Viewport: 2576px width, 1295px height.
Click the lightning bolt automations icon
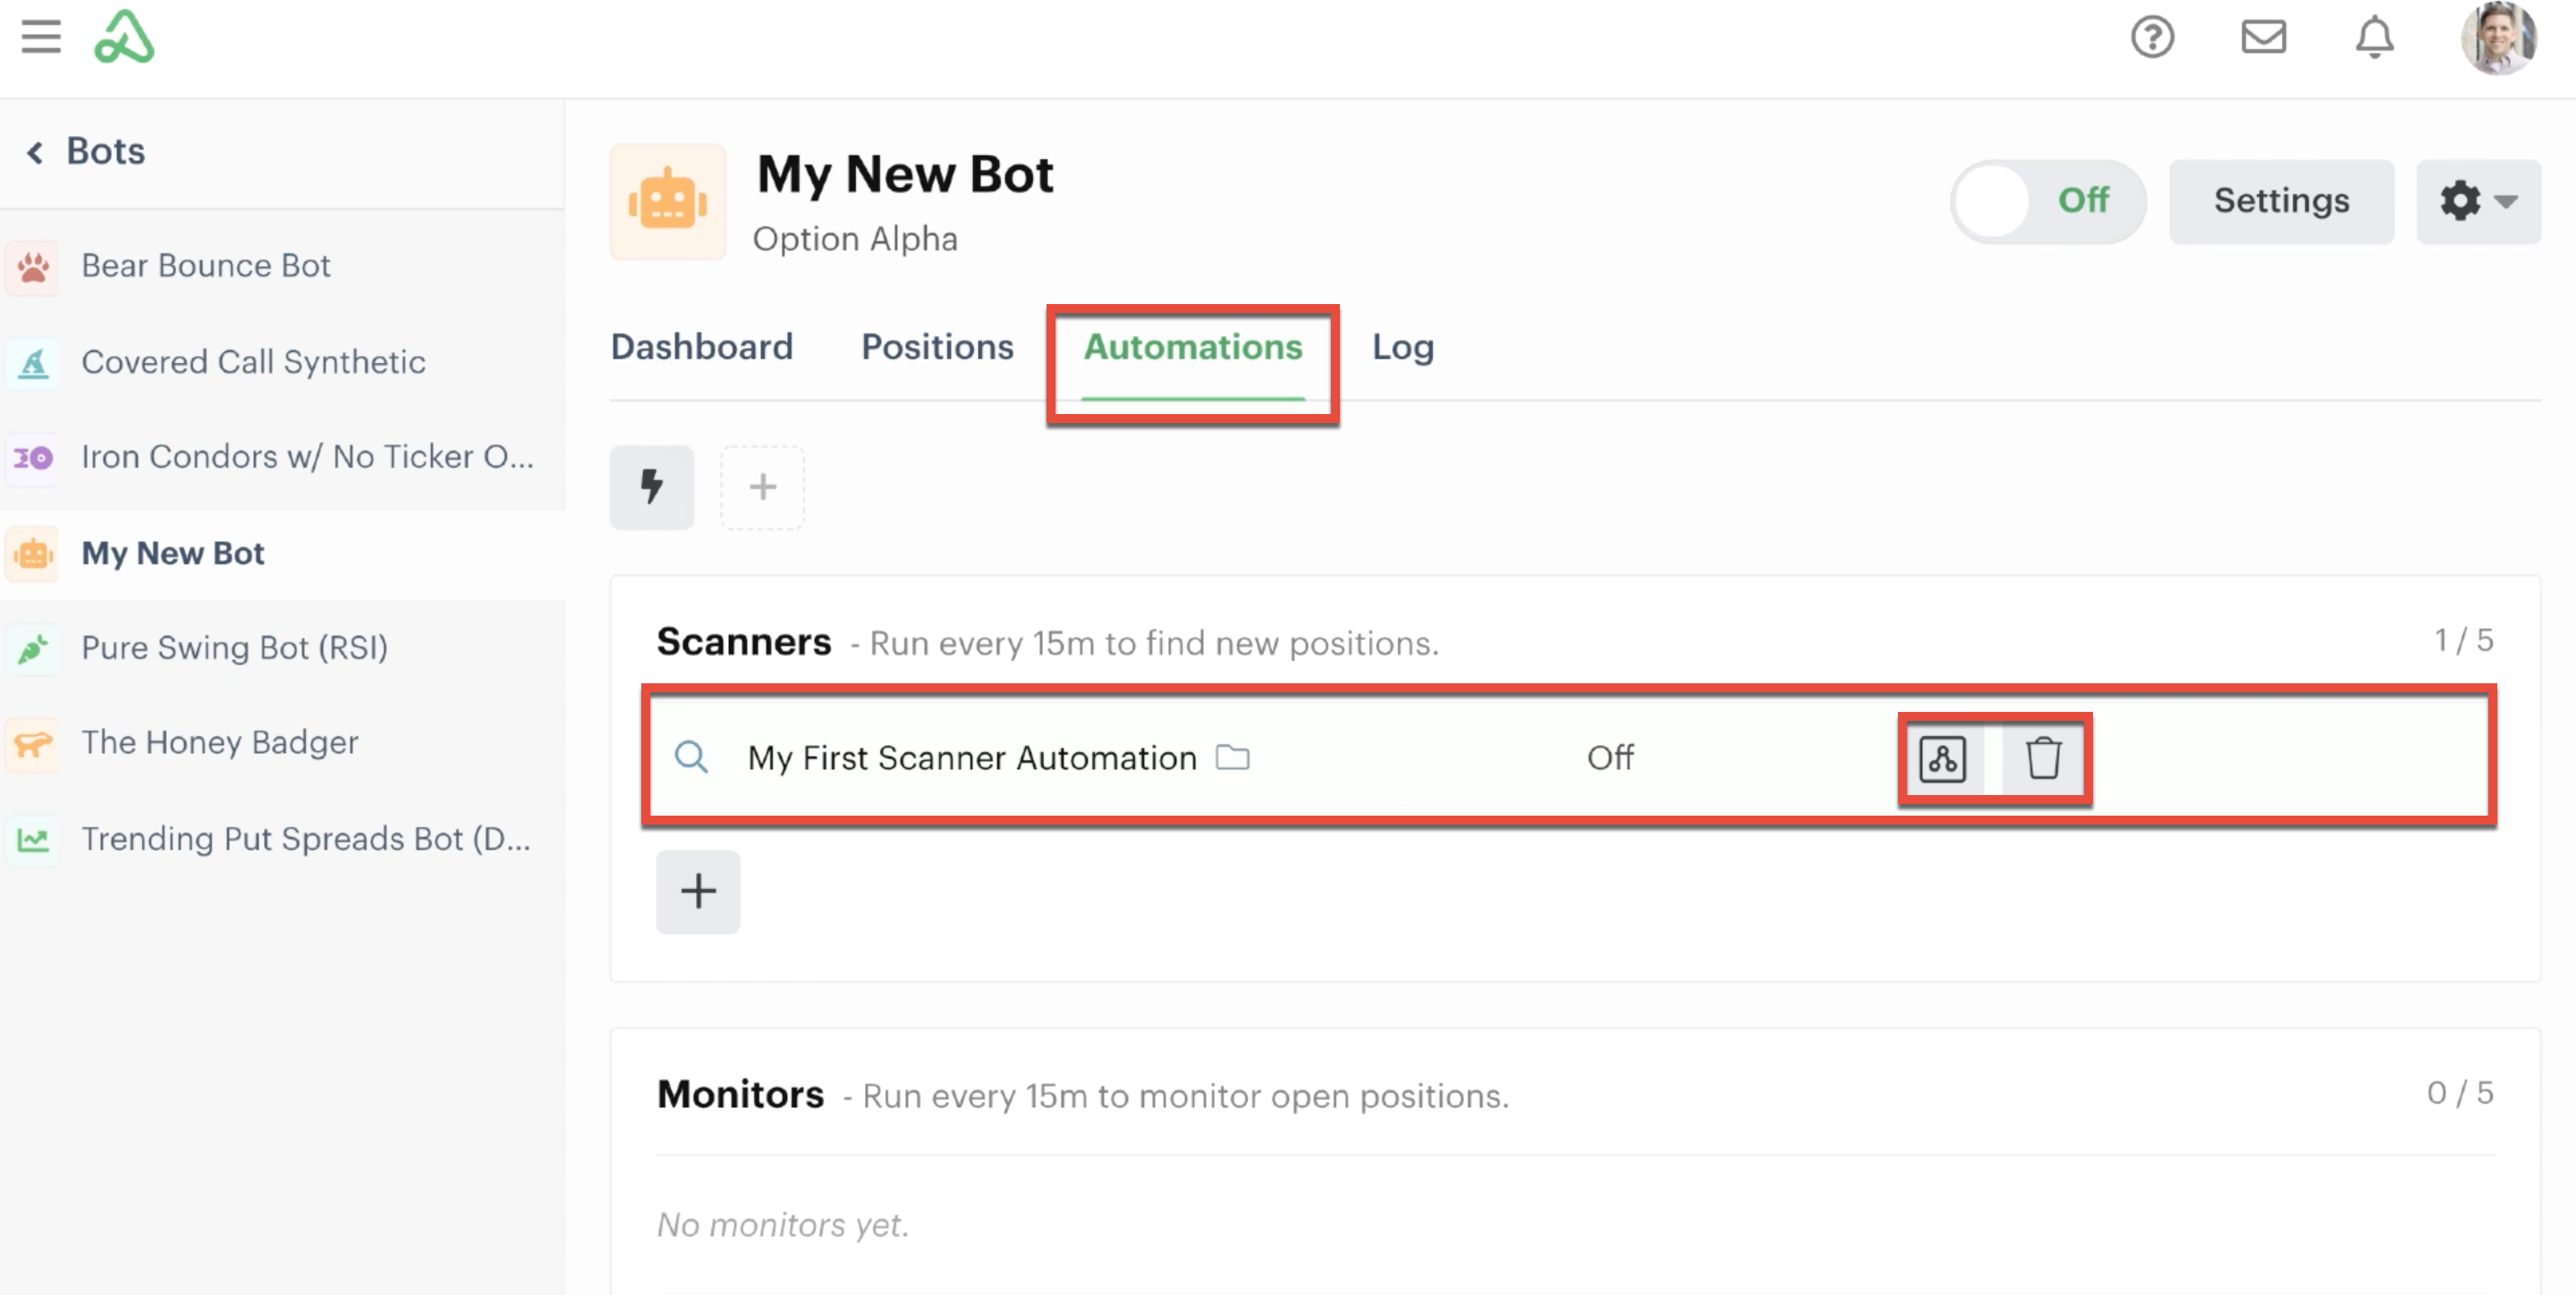(x=652, y=487)
